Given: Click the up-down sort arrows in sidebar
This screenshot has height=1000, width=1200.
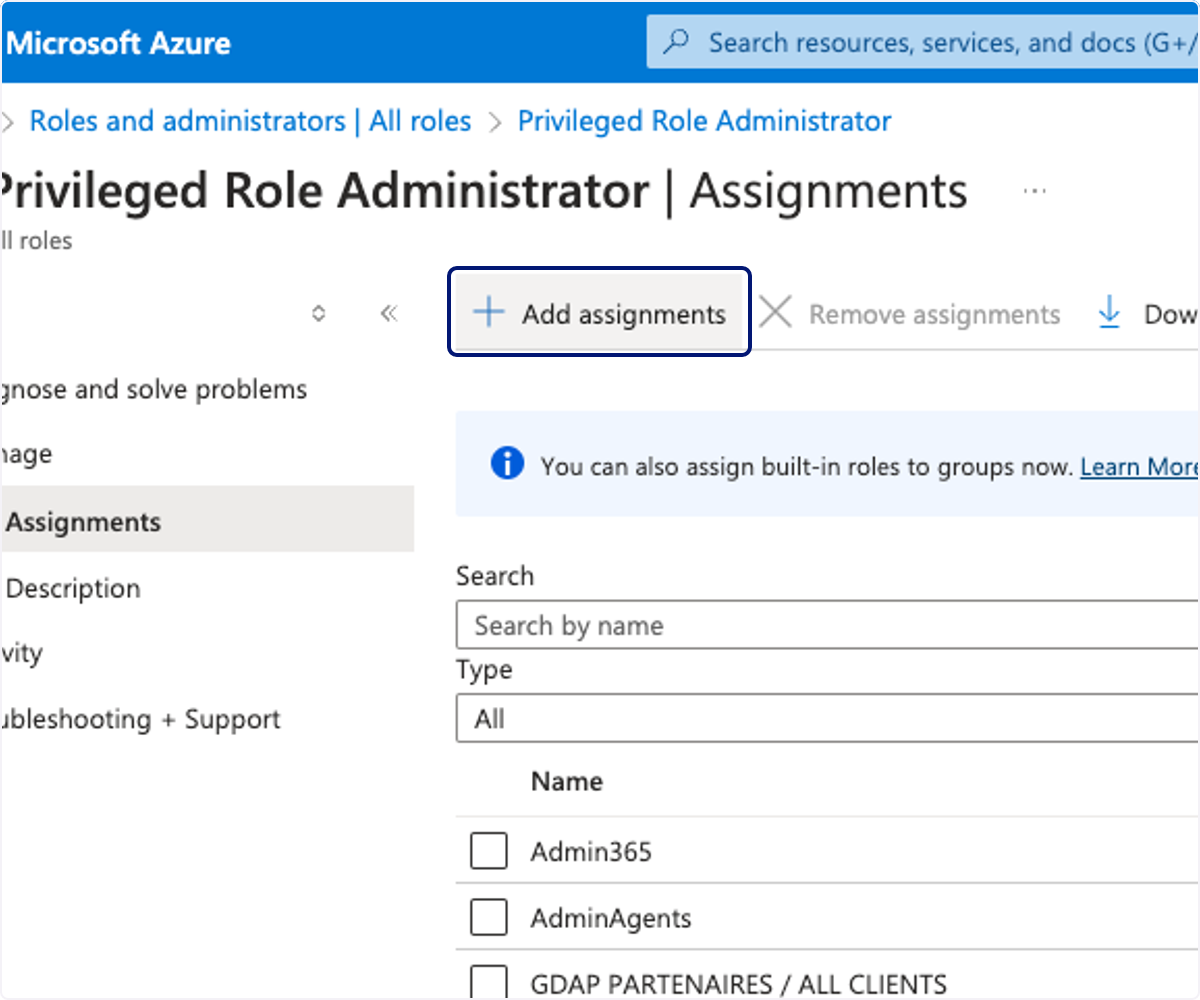Looking at the screenshot, I should 319,314.
